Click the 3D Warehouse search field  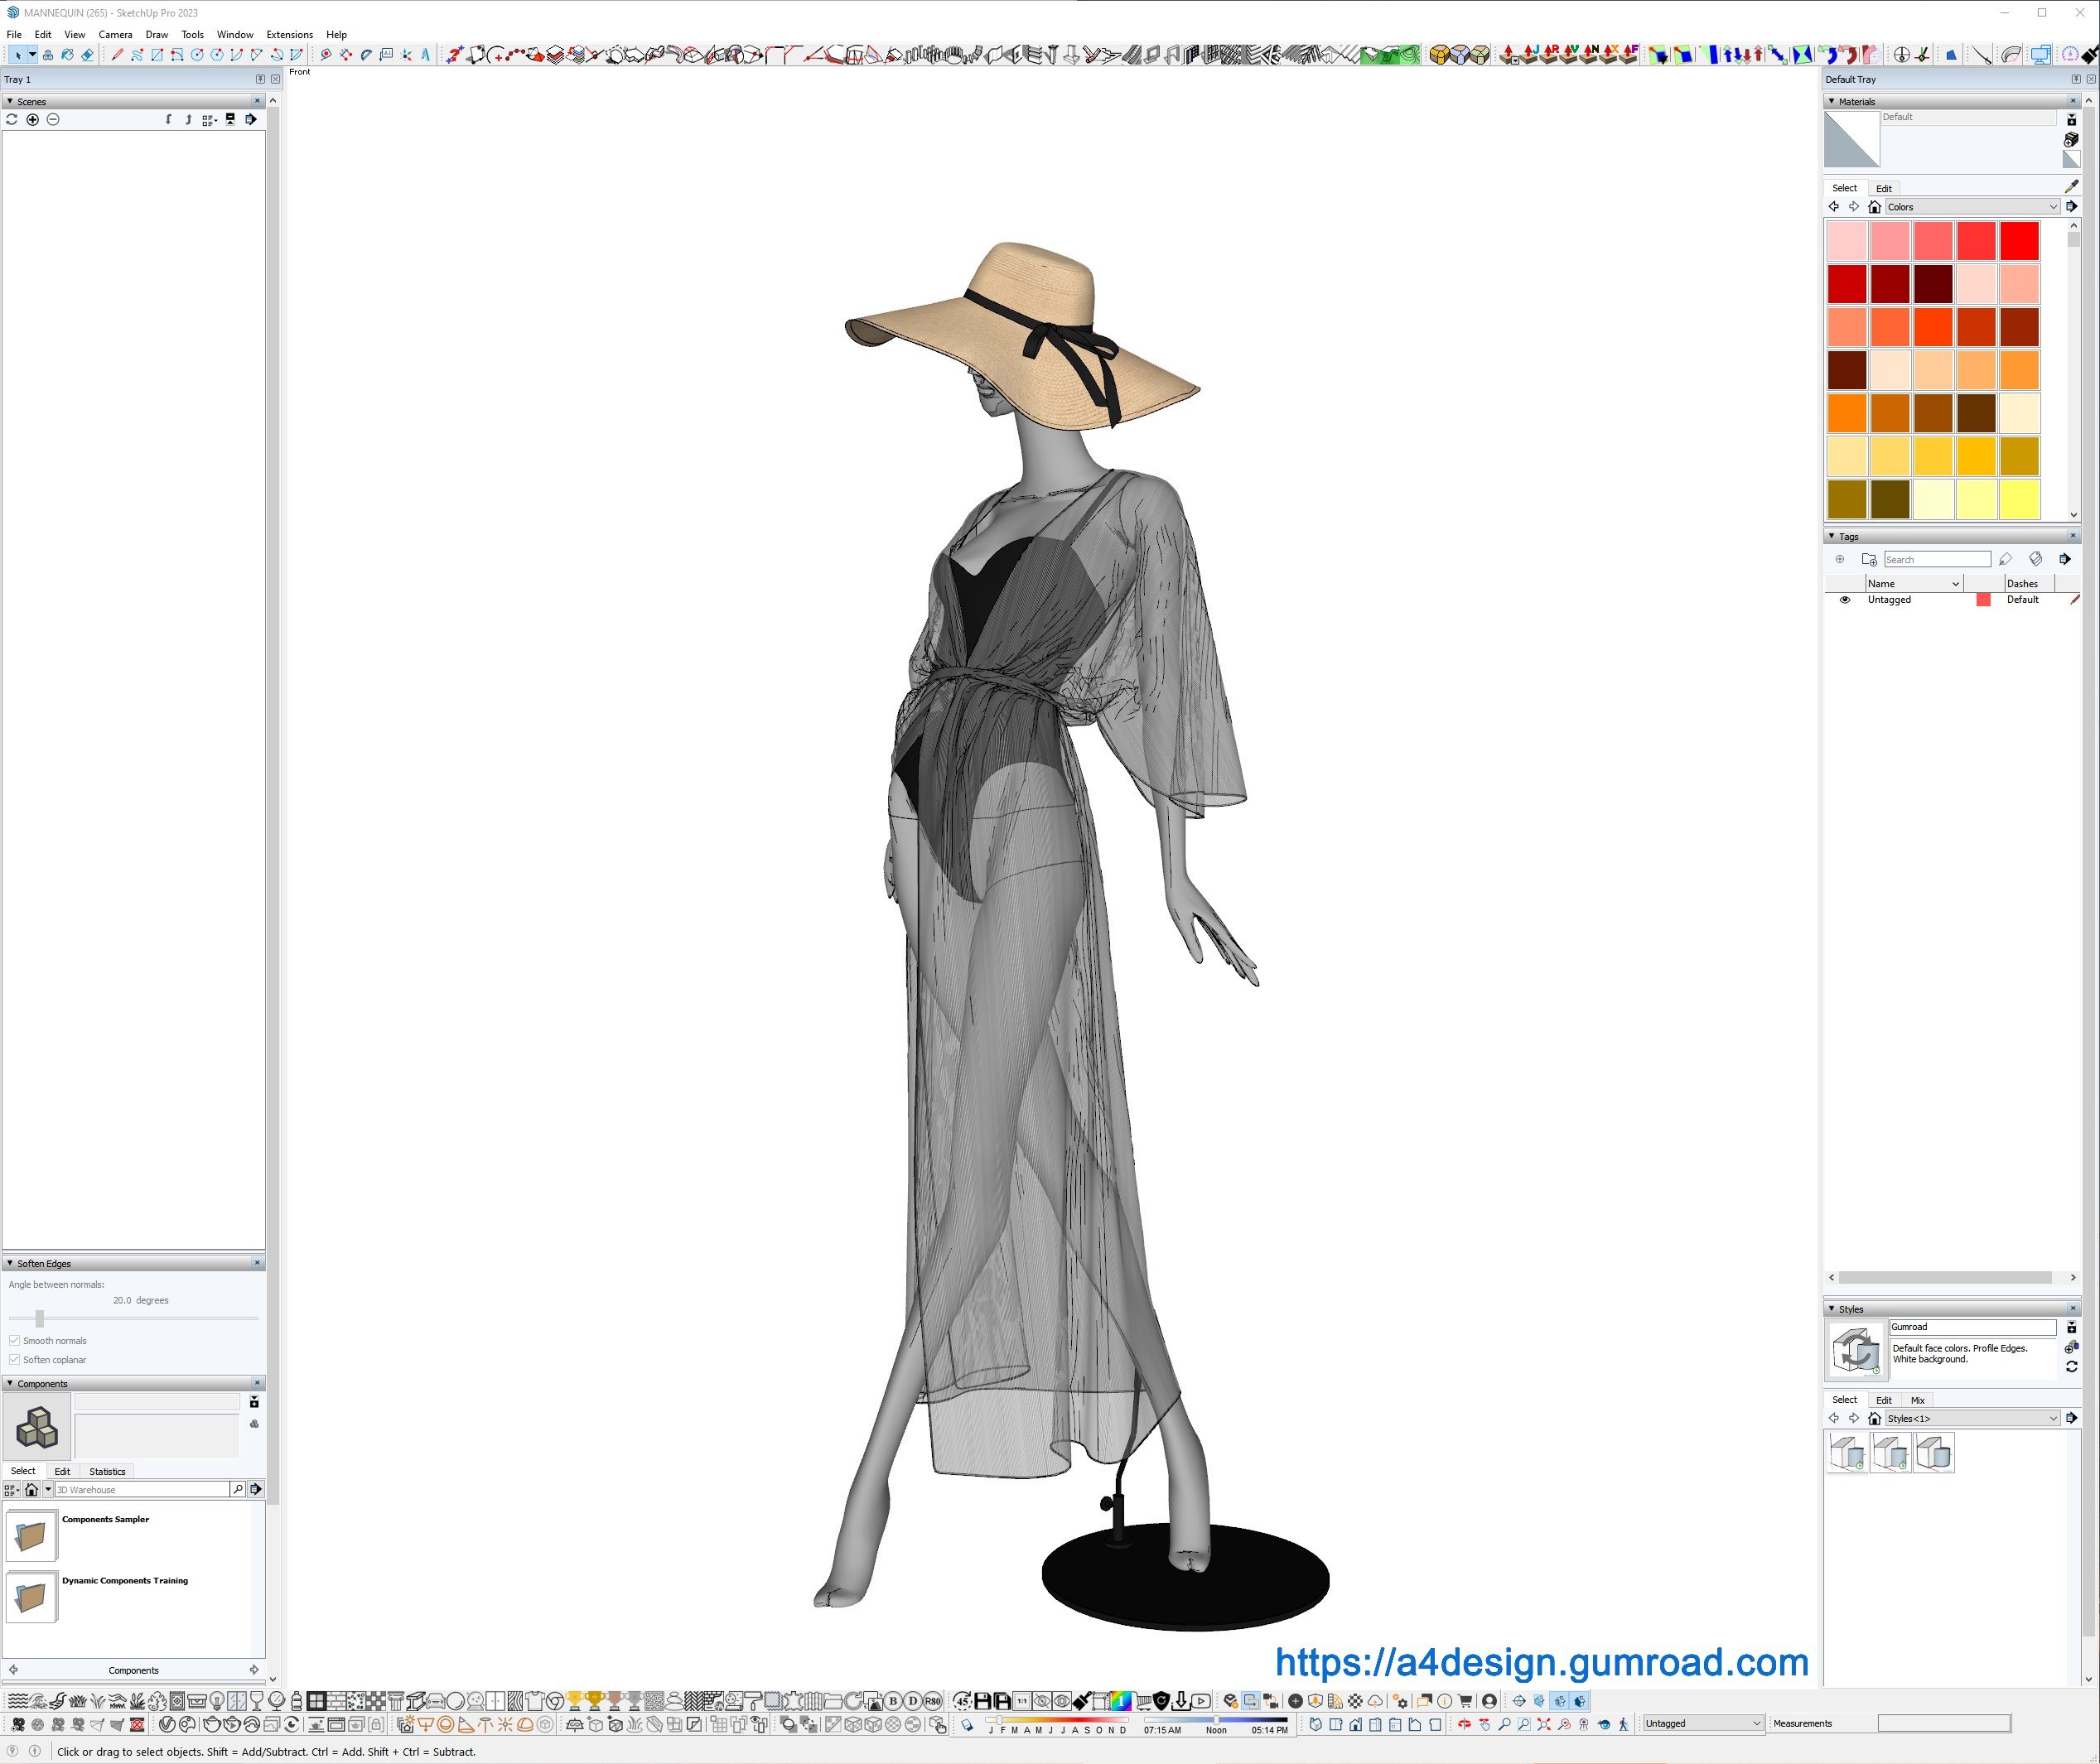point(140,1490)
